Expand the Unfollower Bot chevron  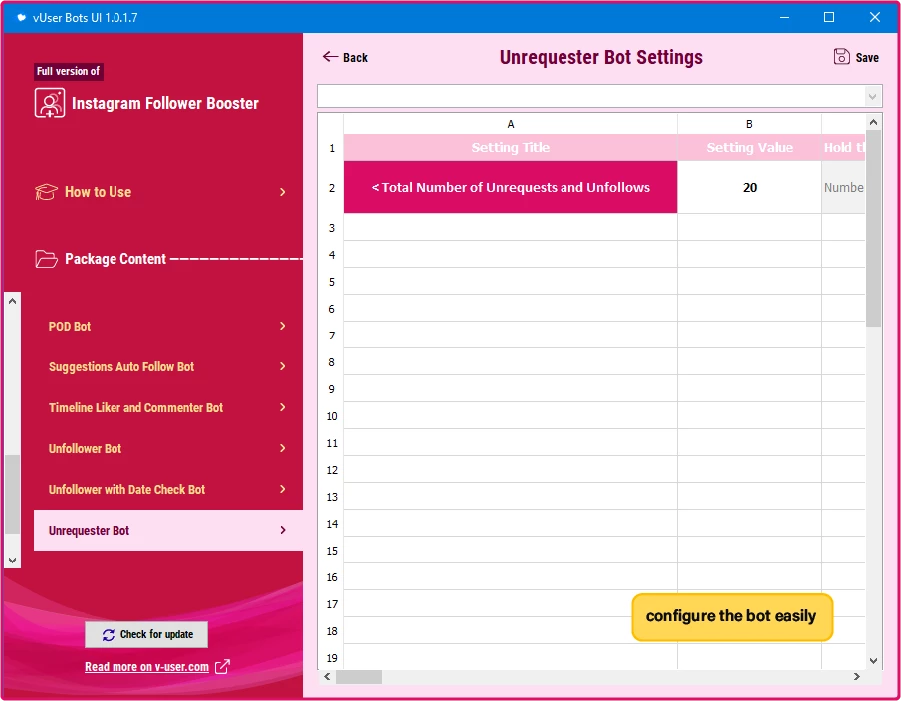coord(282,448)
